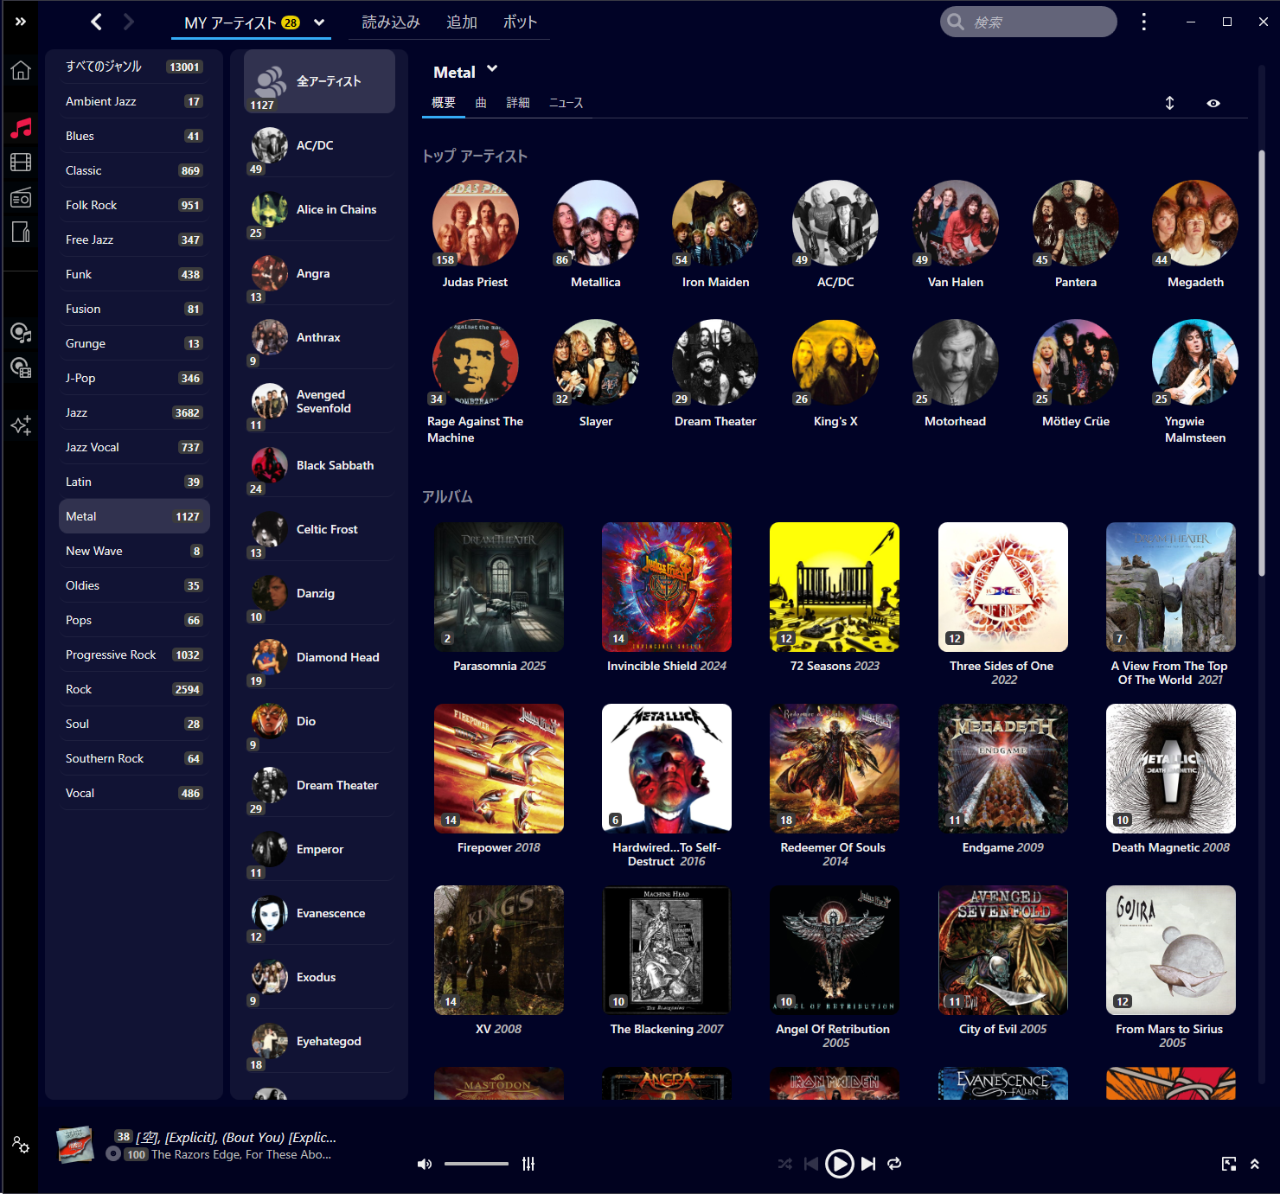Click the sort order arrows icon

pos(1170,103)
